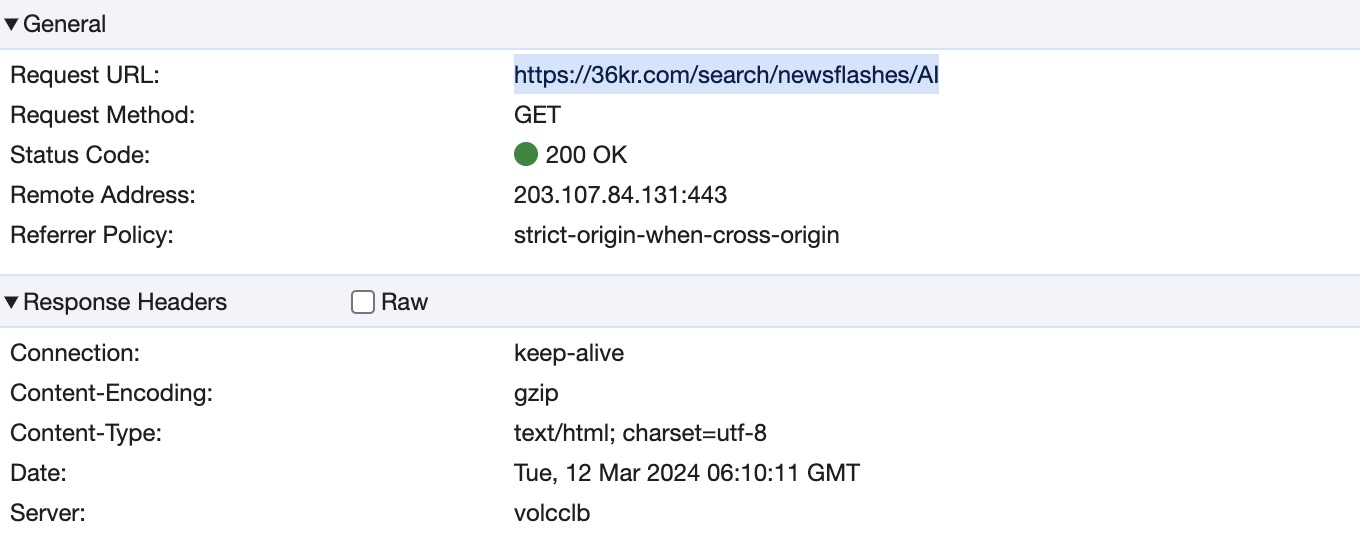This screenshot has height=536, width=1360.
Task: Collapse the General section triangle
Action: 12,24
